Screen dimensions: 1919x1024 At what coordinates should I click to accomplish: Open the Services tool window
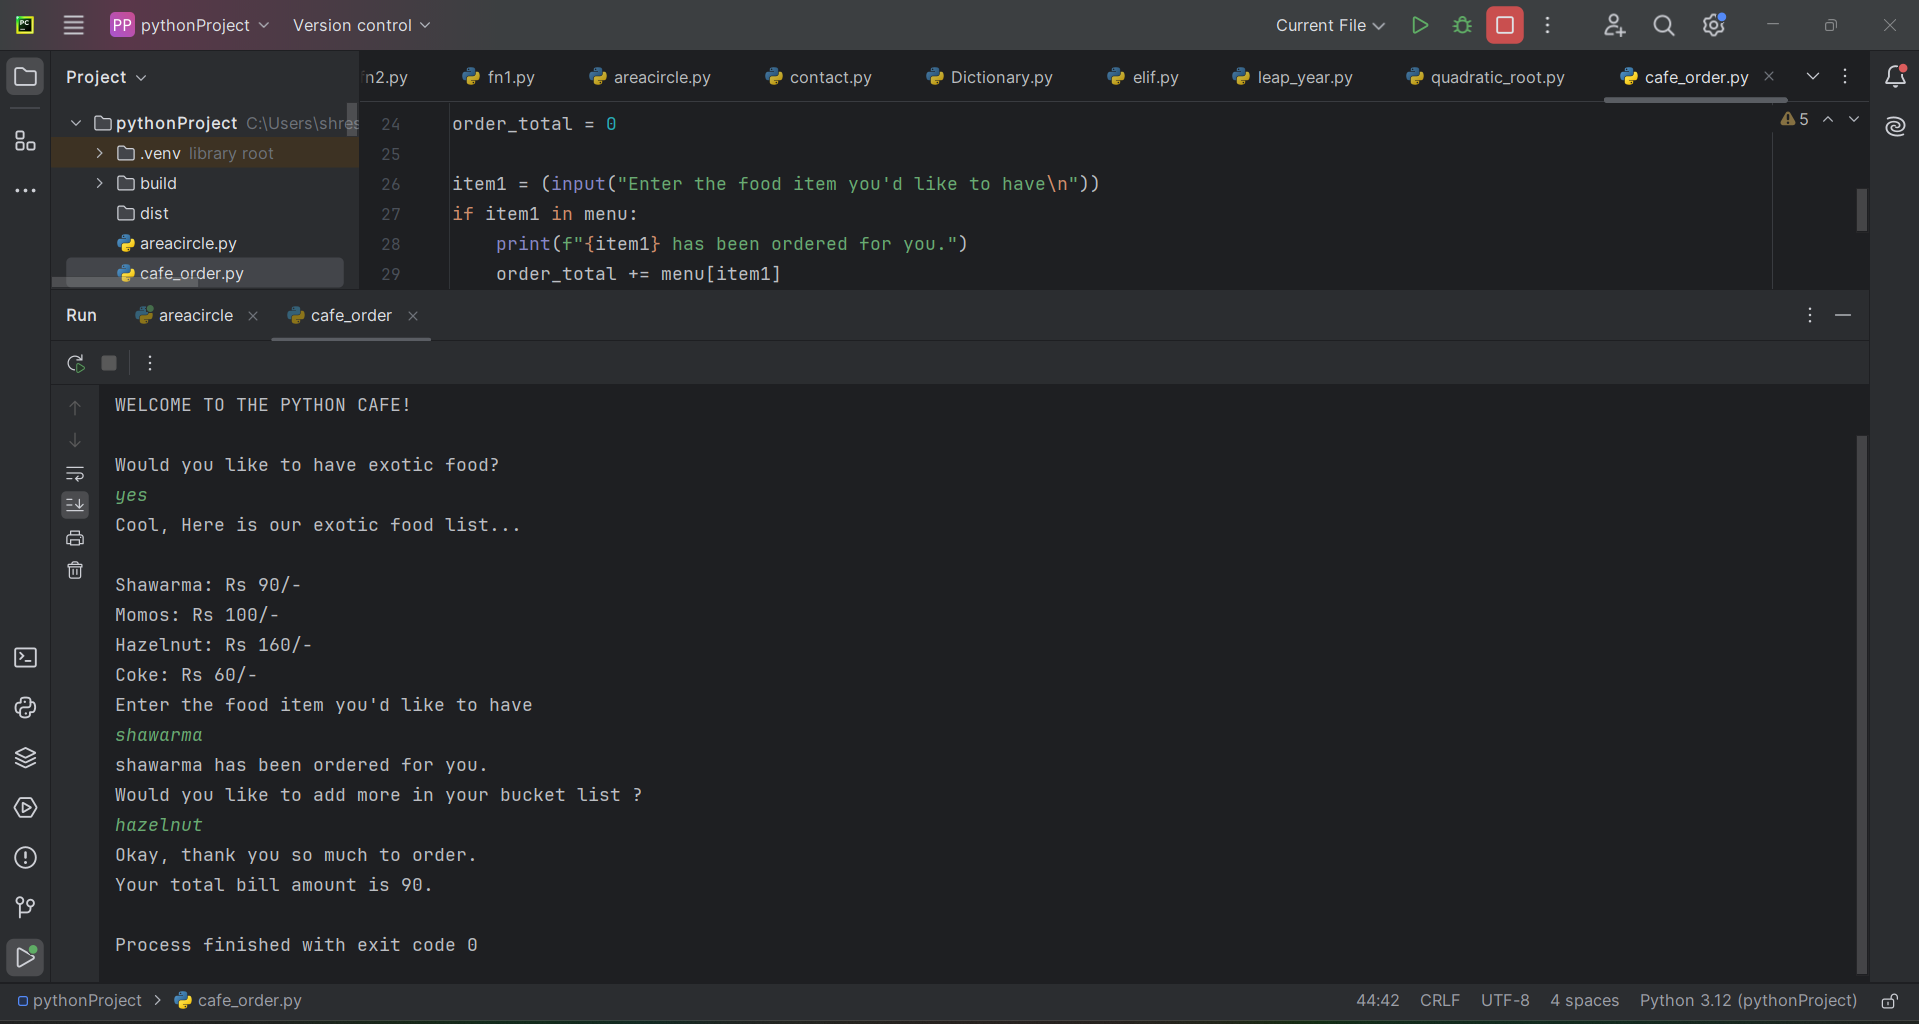26,807
